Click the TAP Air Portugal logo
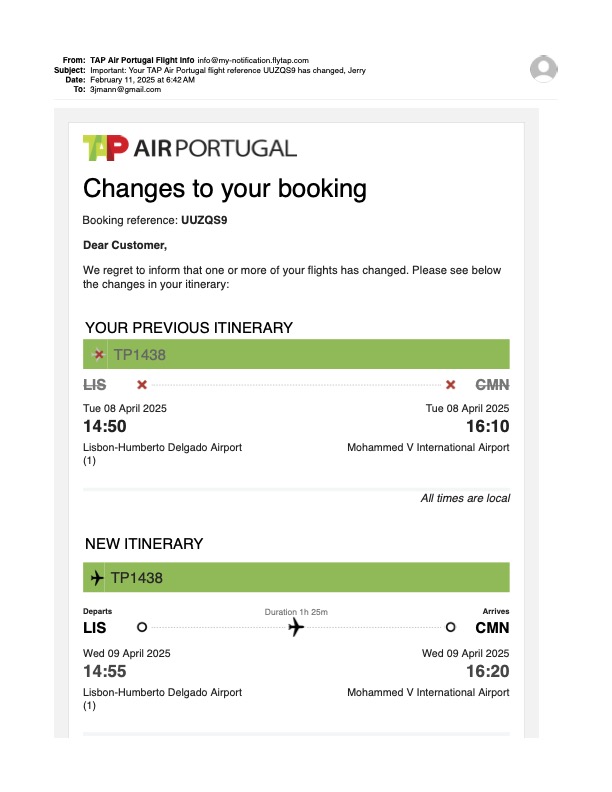The image size is (612, 792). pyautogui.click(x=190, y=148)
